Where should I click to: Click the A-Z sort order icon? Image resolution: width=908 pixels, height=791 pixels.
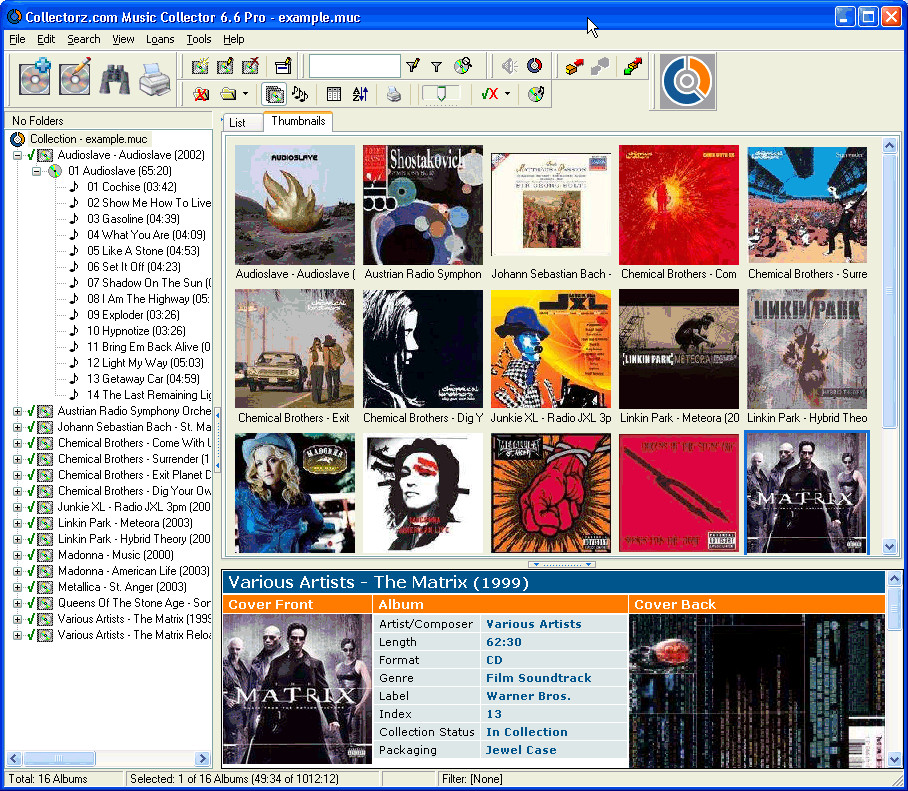click(360, 94)
